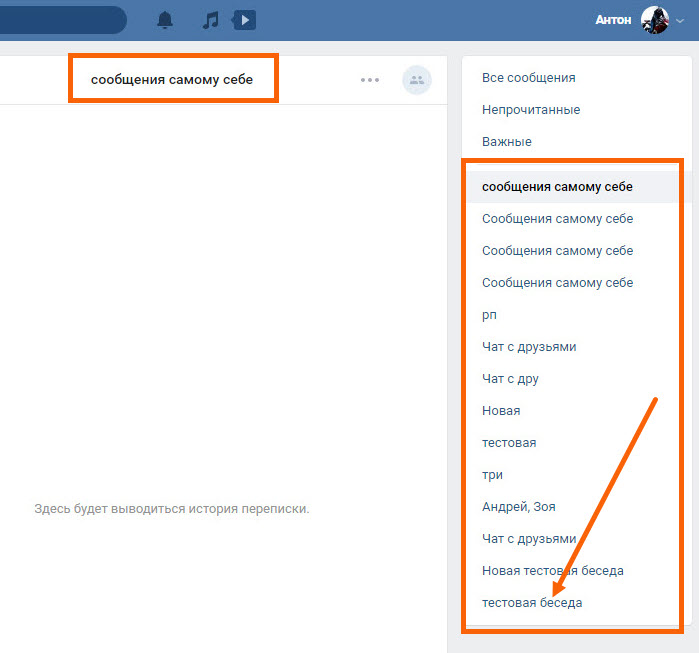
Task: Click the video play icon in top bar
Action: pyautogui.click(x=243, y=20)
